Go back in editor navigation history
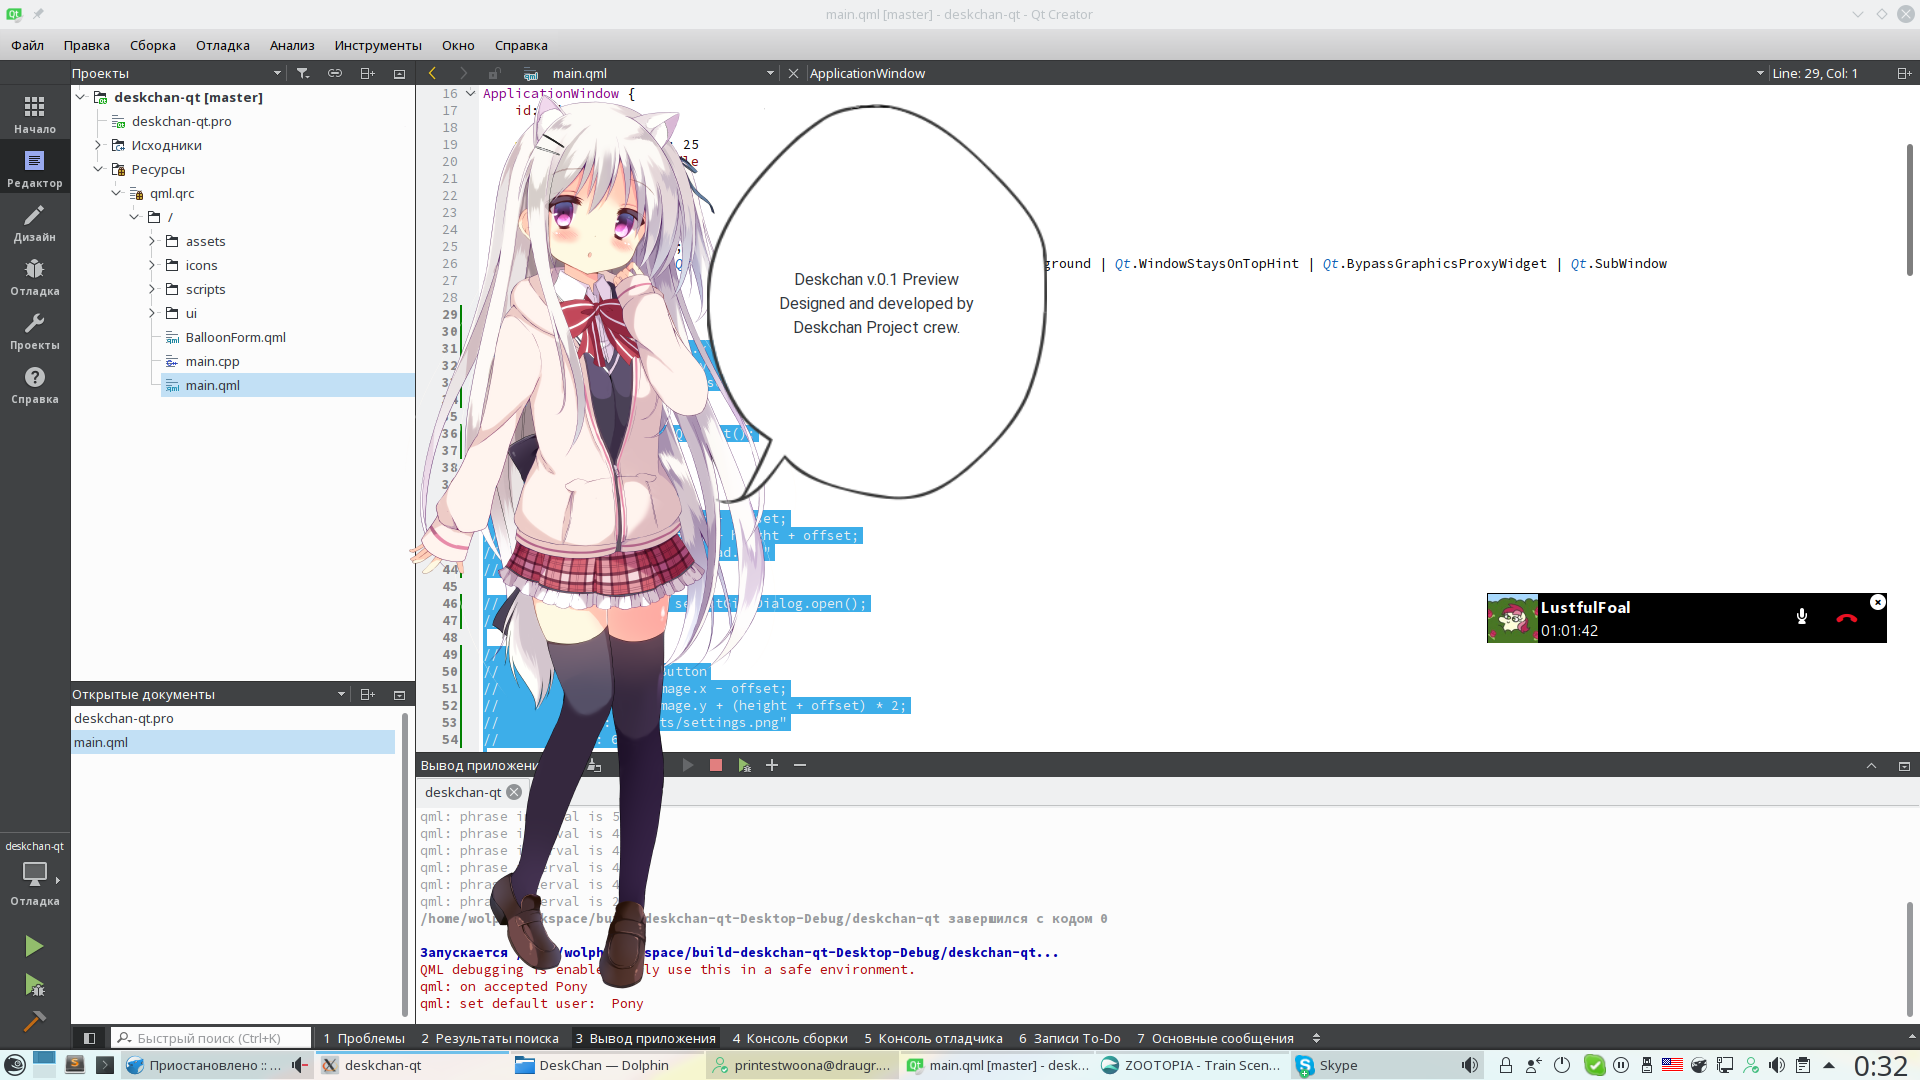This screenshot has width=1920, height=1080. (x=432, y=73)
